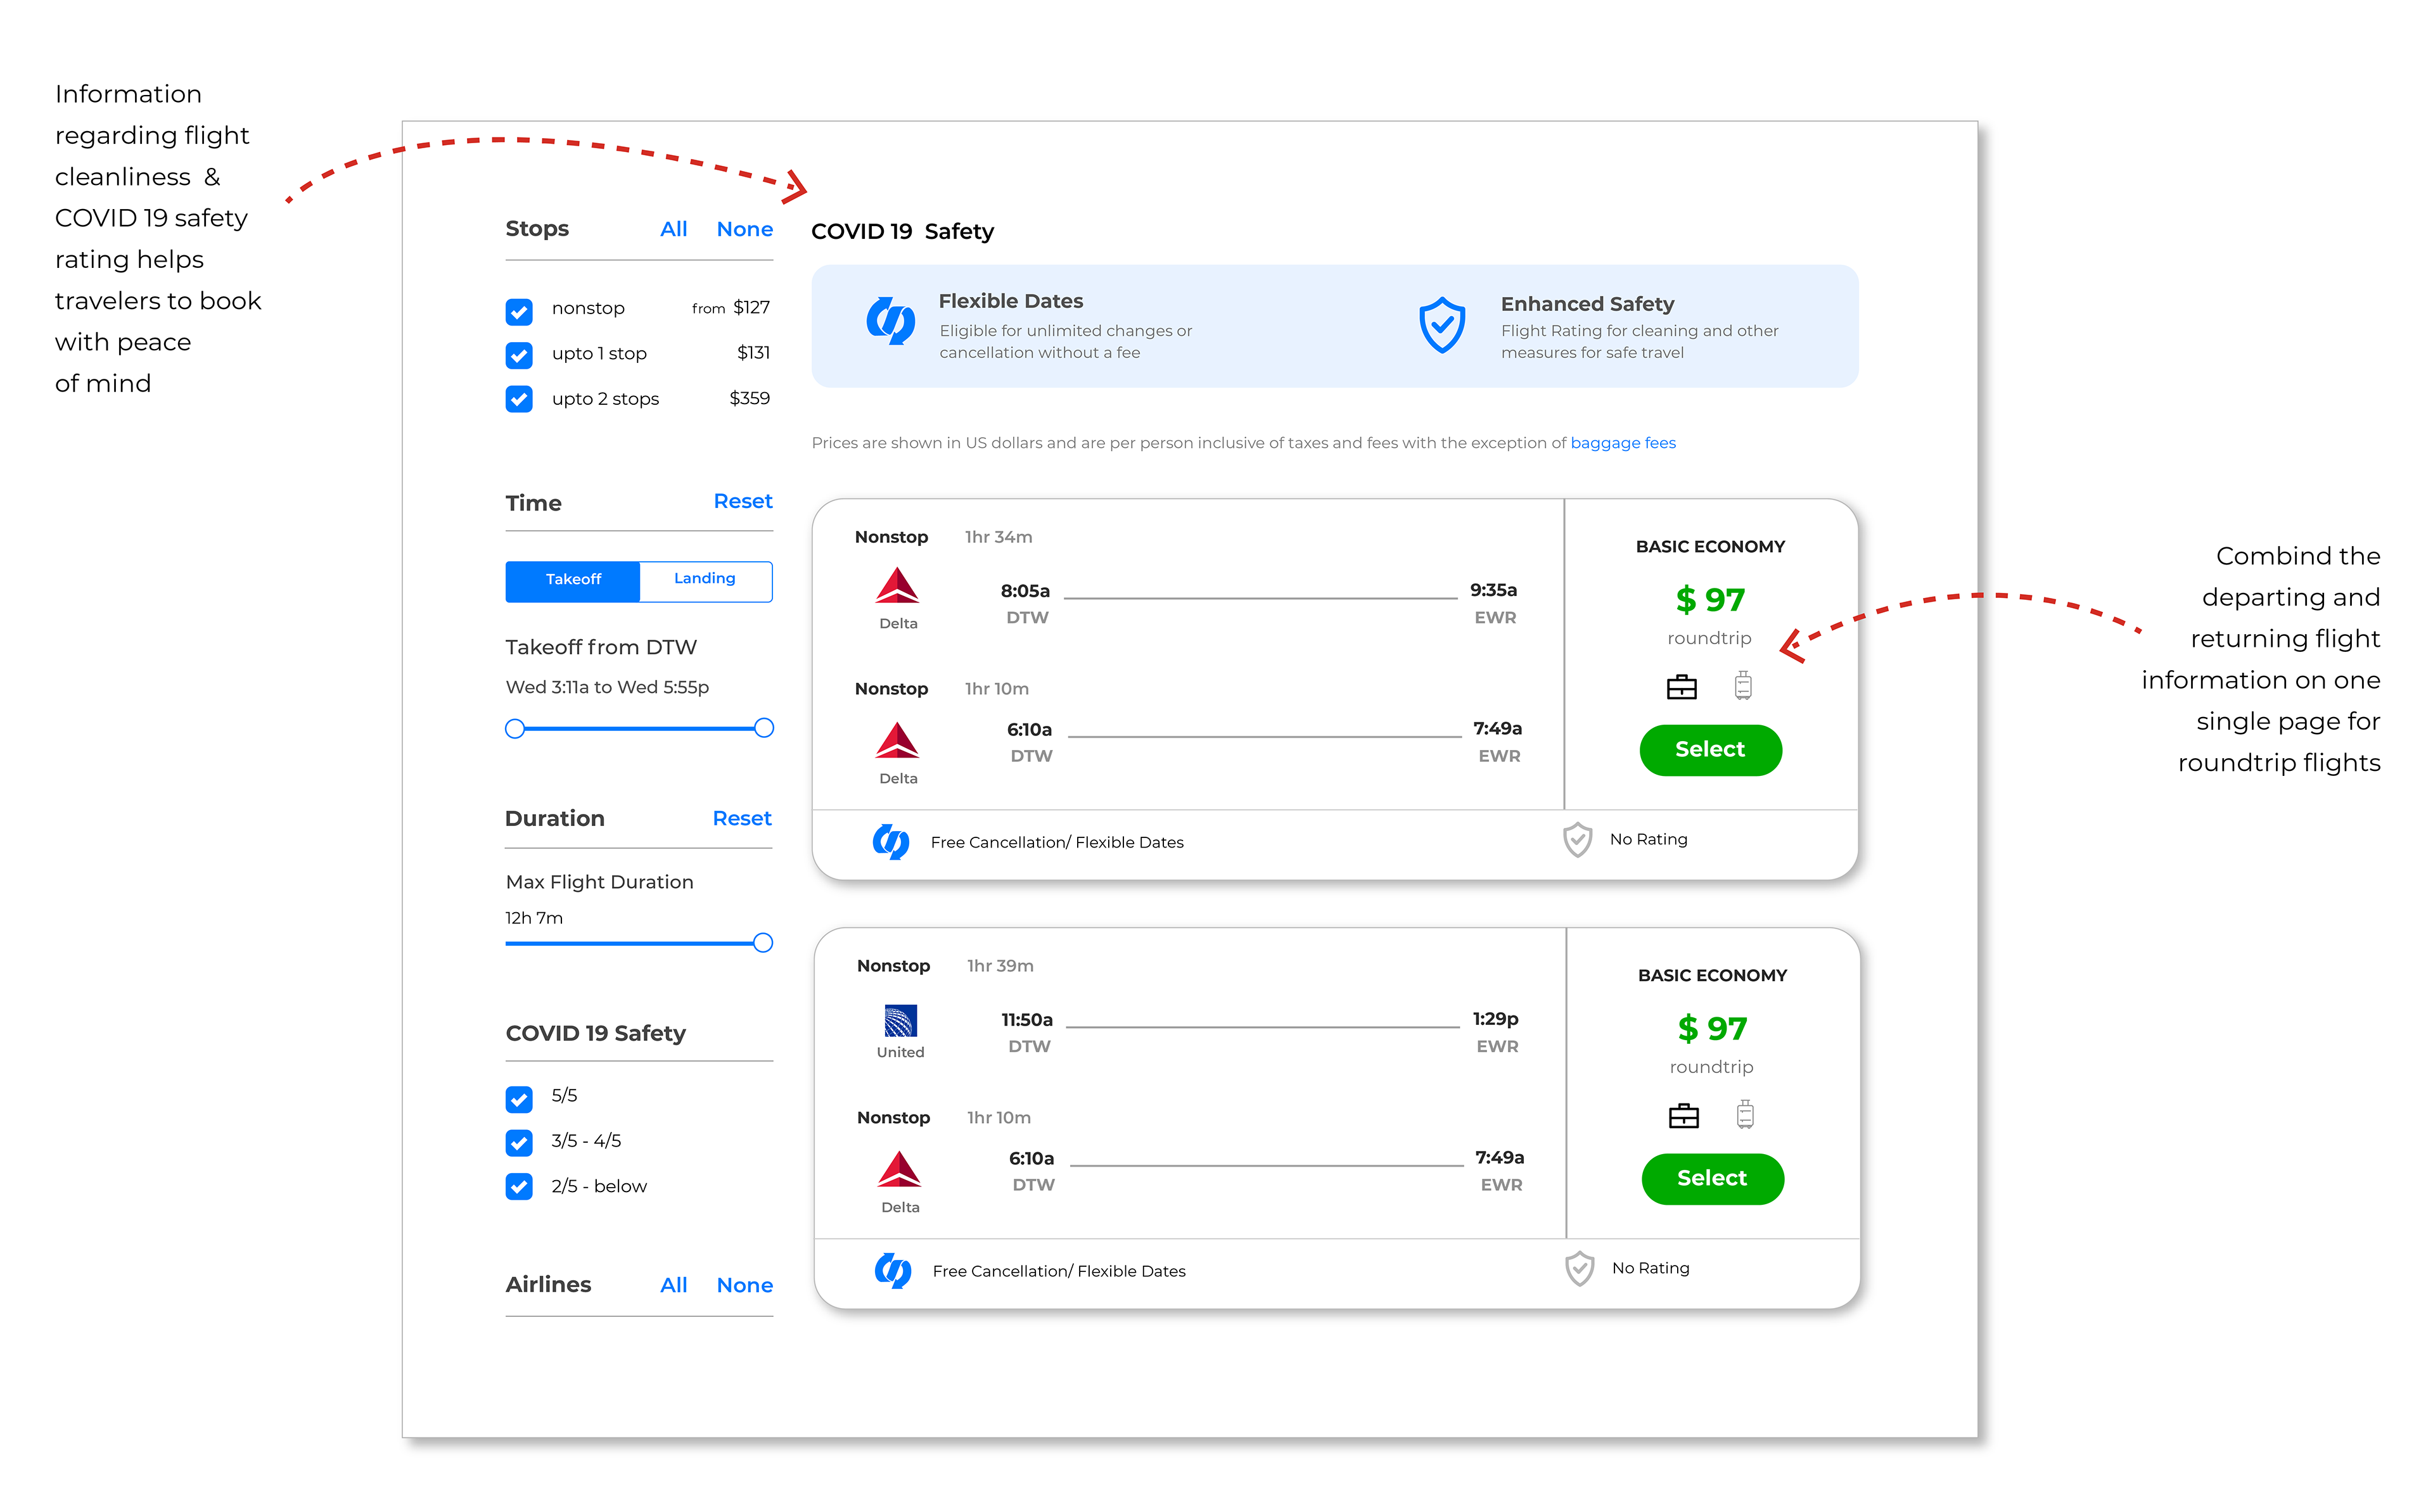2433x1512 pixels.
Task: Click the Delta logo in the second flight card
Action: 899,1169
